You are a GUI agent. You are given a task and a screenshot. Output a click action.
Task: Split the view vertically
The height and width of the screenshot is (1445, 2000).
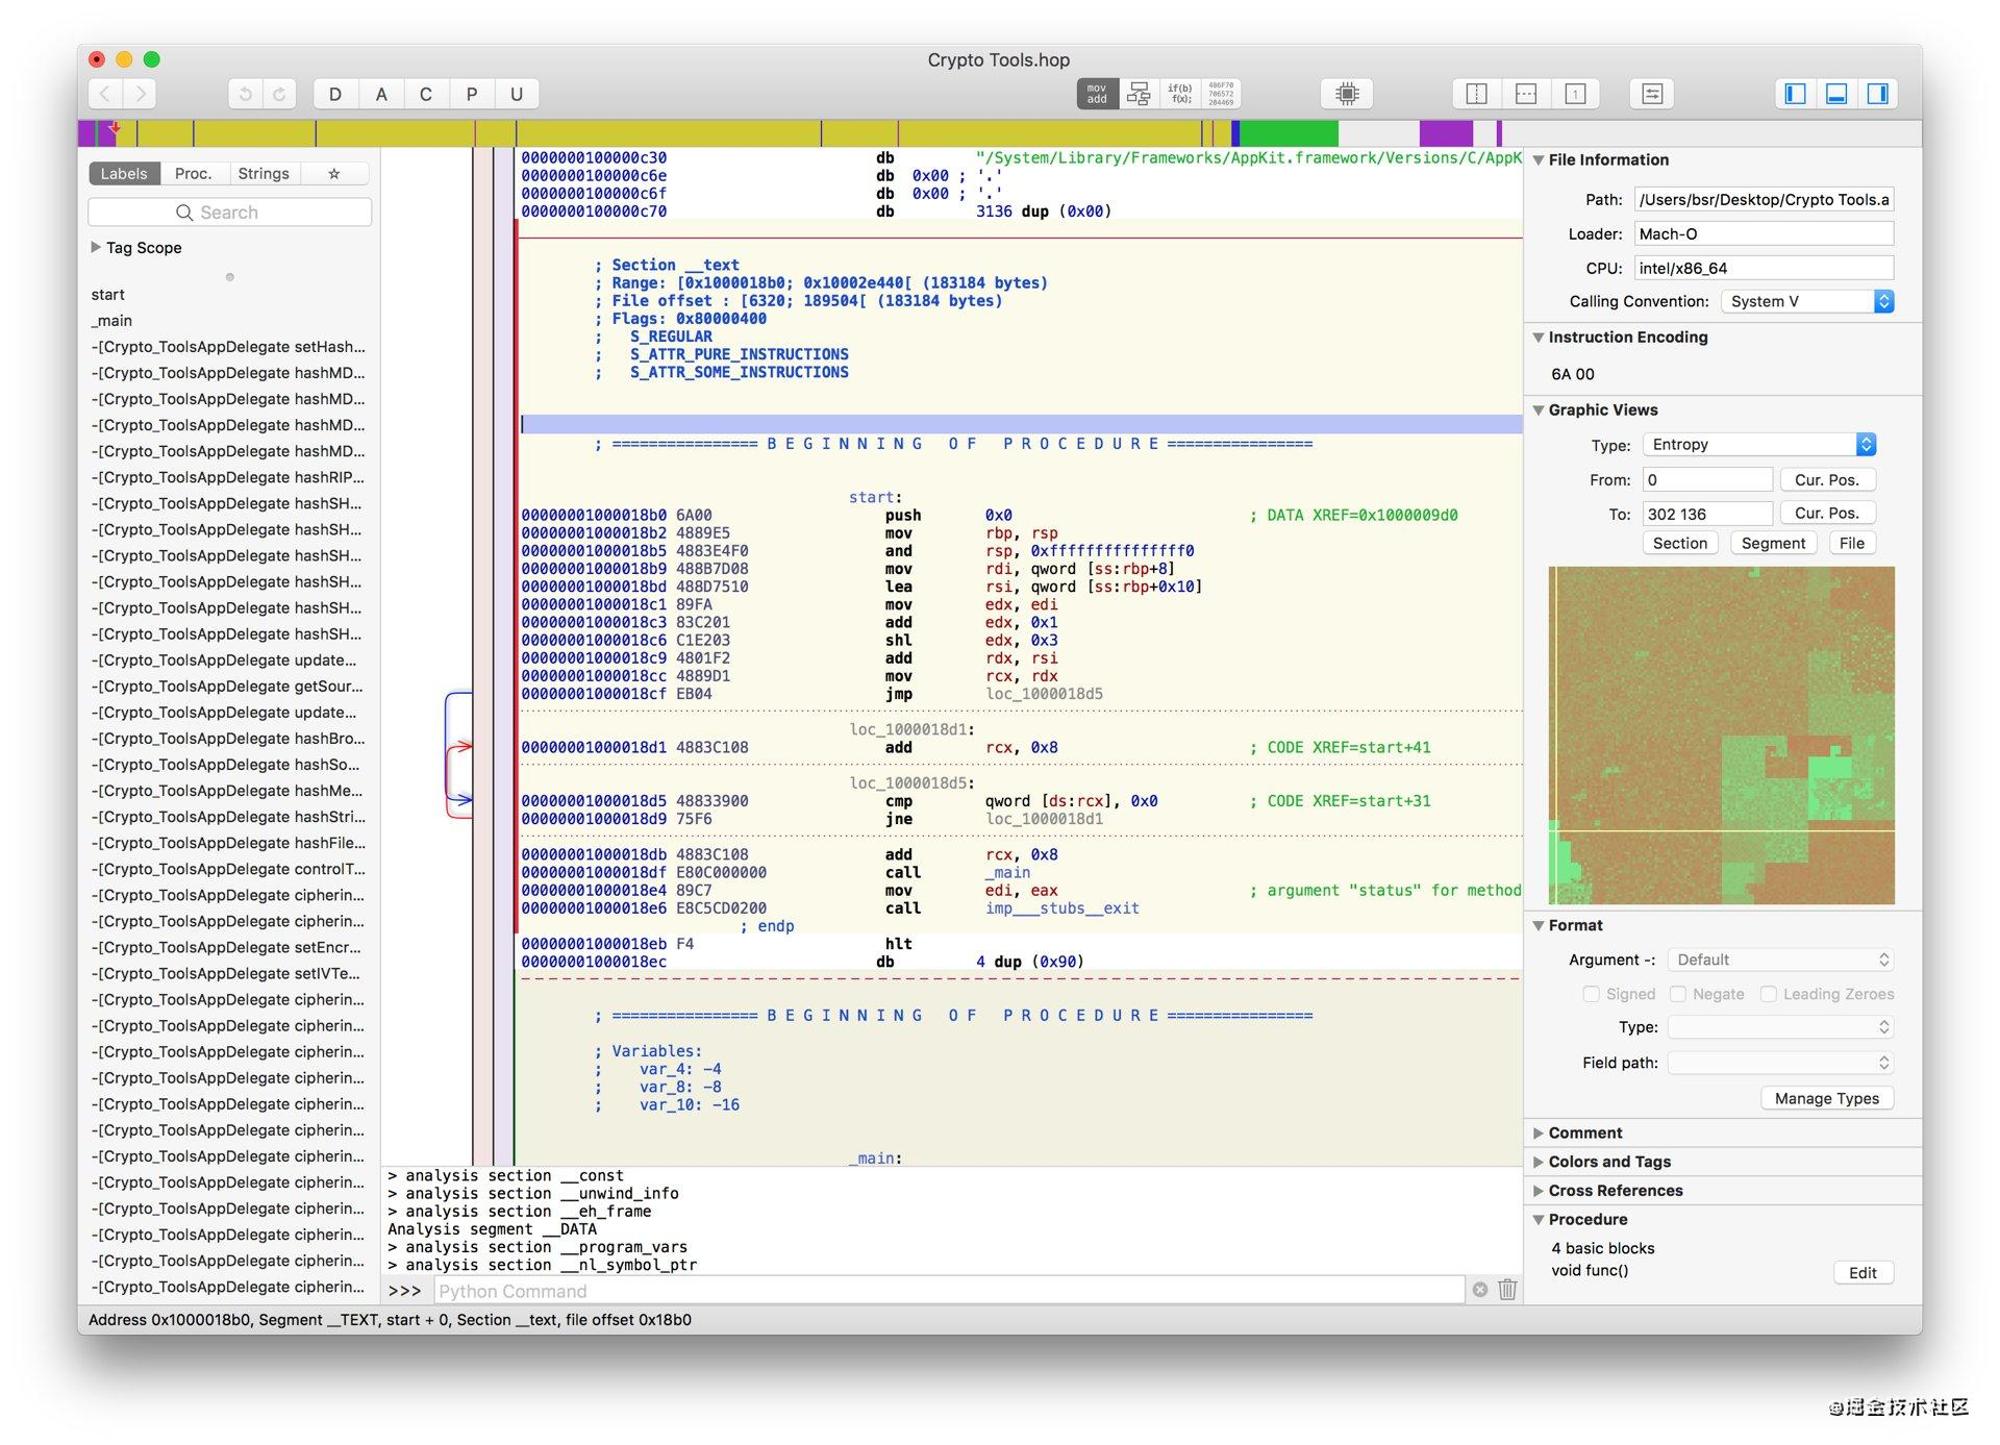click(1477, 94)
